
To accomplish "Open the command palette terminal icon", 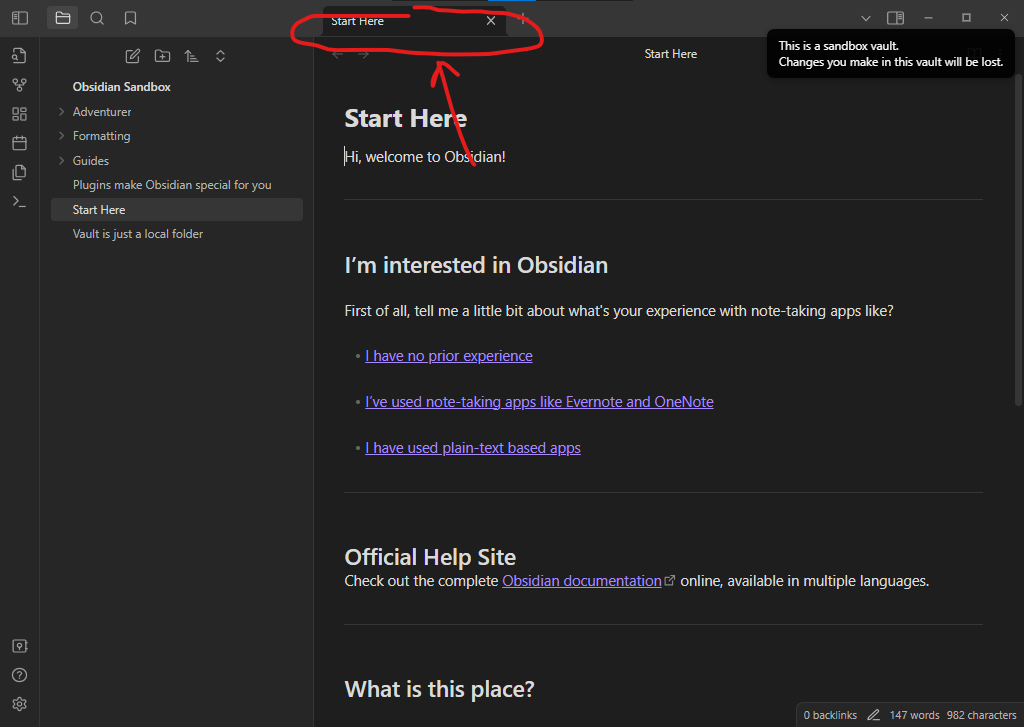I will click(x=19, y=201).
